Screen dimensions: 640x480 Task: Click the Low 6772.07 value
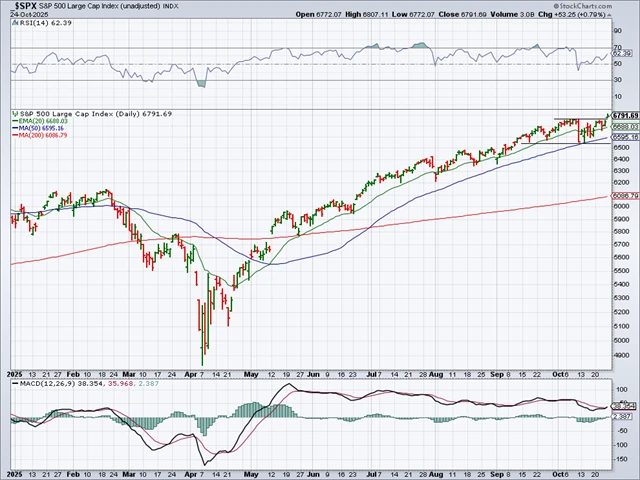point(411,15)
